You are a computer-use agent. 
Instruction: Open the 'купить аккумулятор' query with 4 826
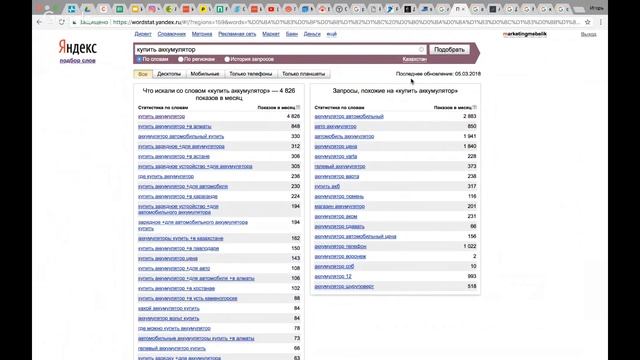coord(161,116)
